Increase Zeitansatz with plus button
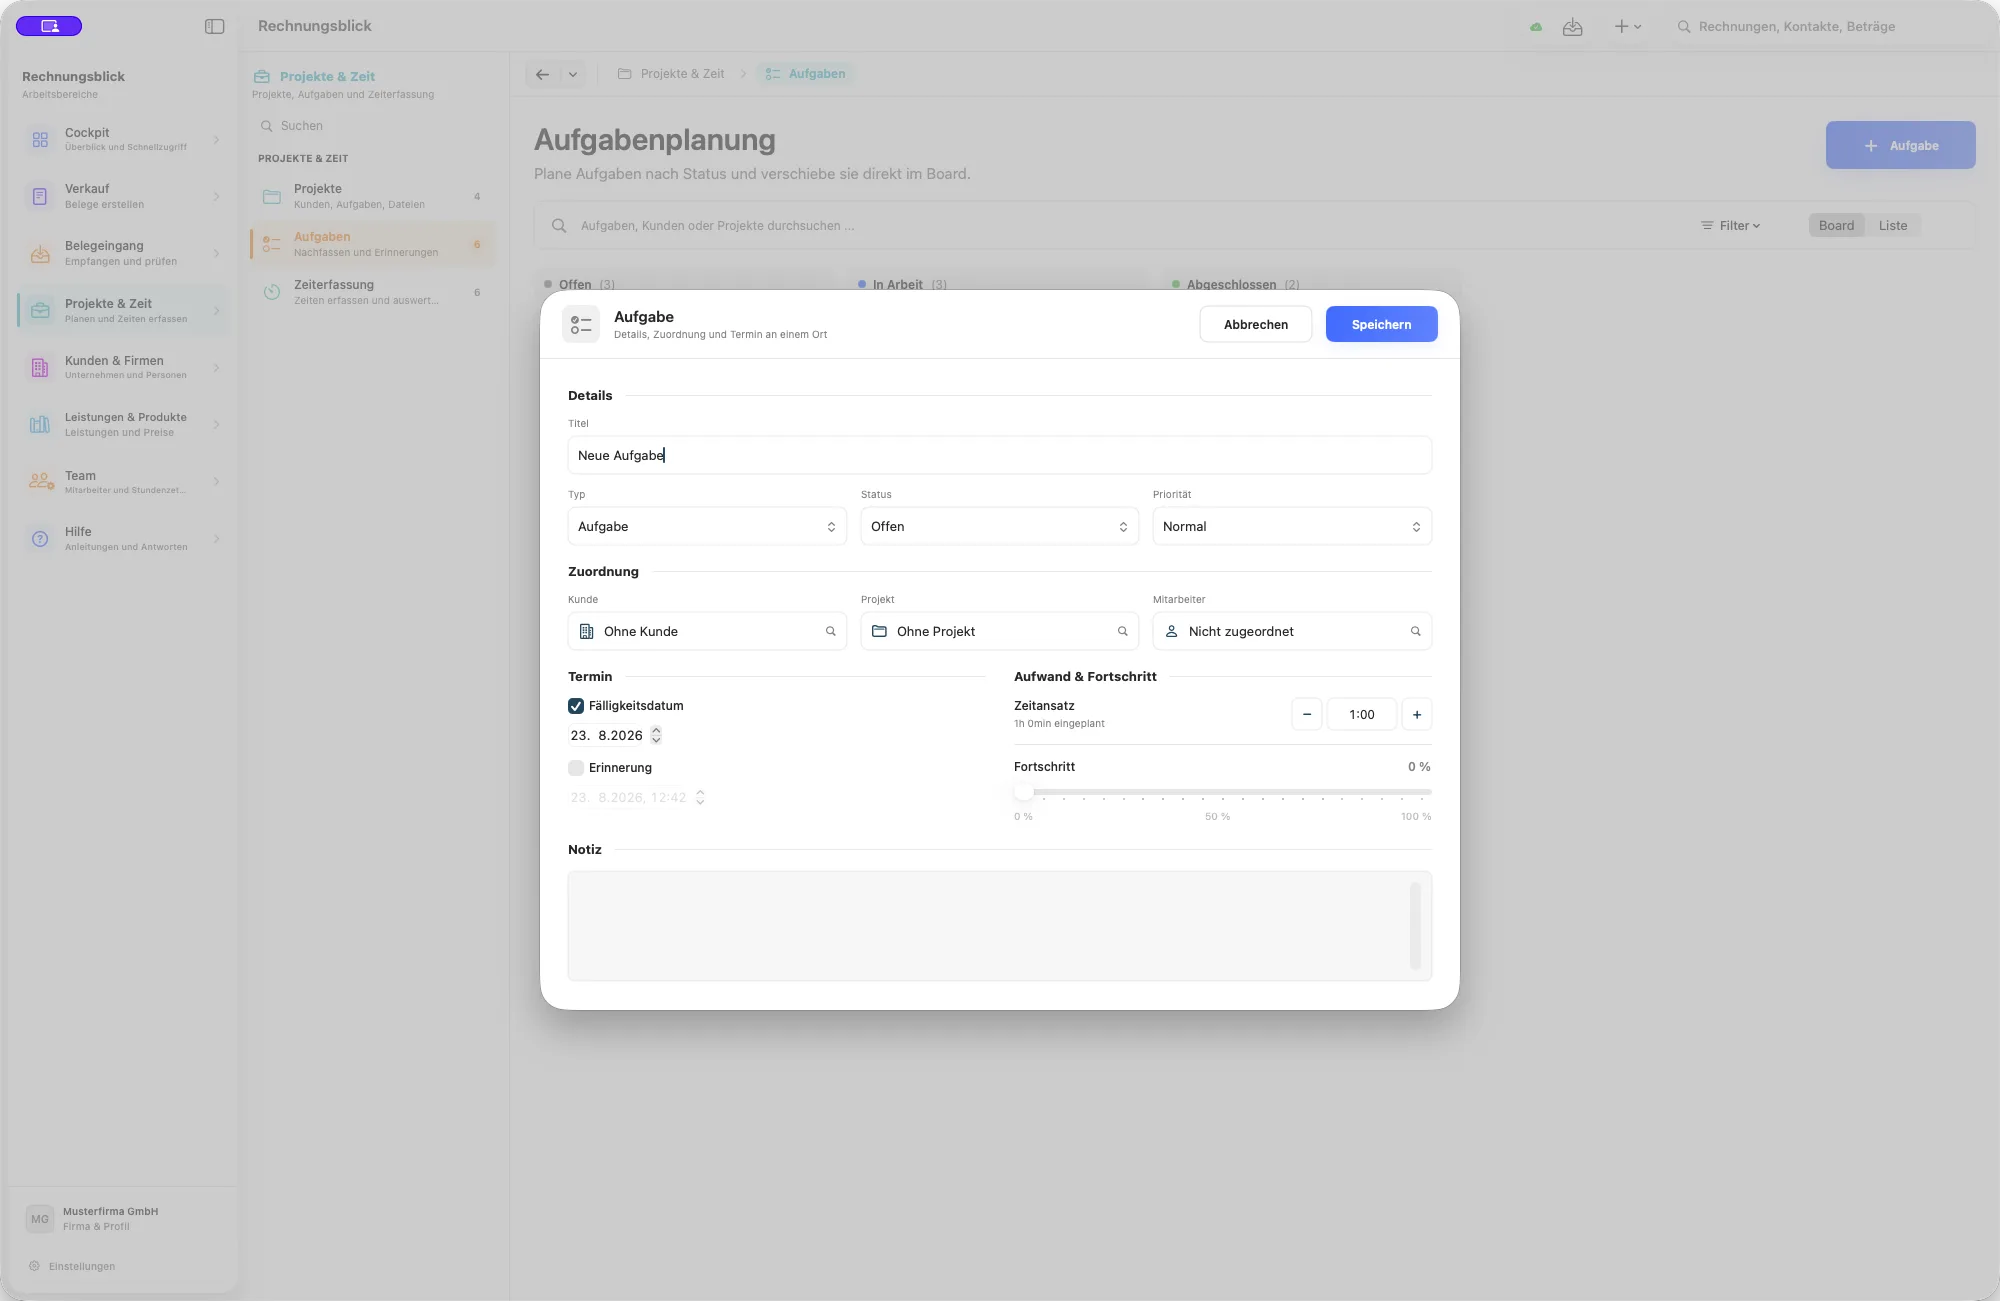This screenshot has height=1301, width=2000. [1417, 714]
